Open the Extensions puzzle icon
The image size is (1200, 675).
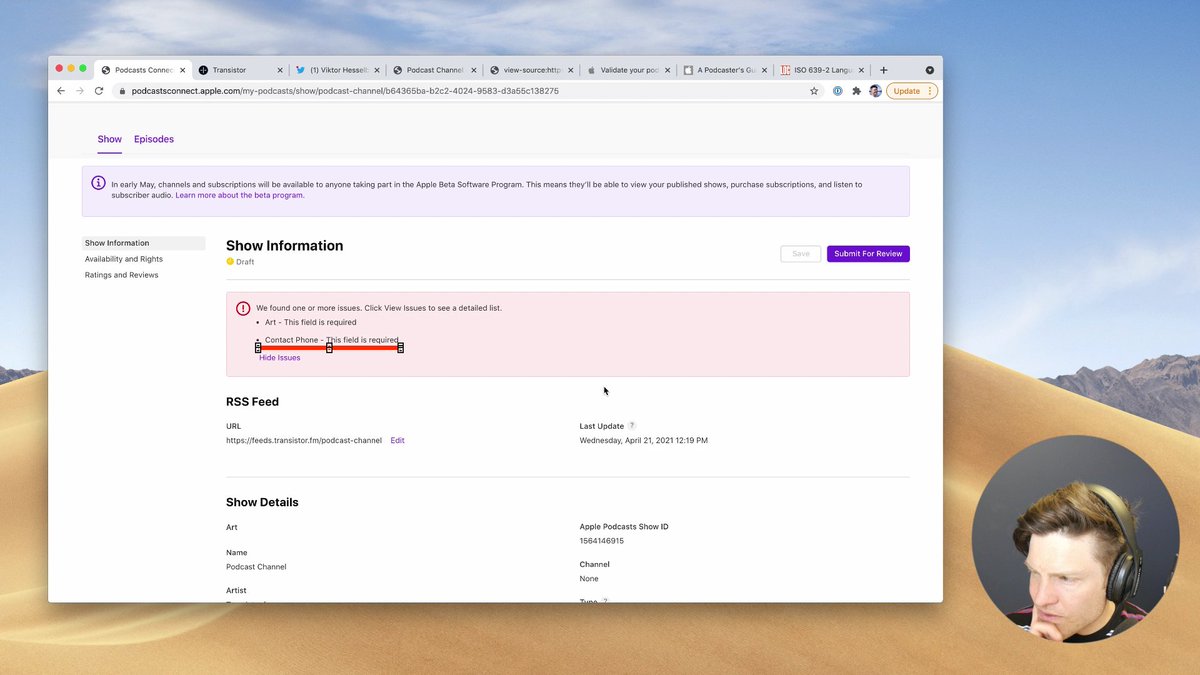[x=856, y=91]
